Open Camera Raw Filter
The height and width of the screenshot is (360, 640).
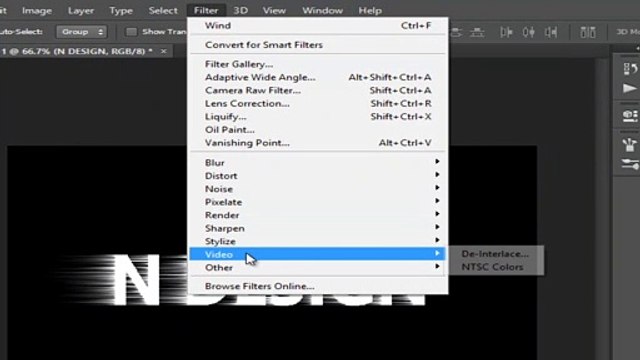click(x=318, y=91)
